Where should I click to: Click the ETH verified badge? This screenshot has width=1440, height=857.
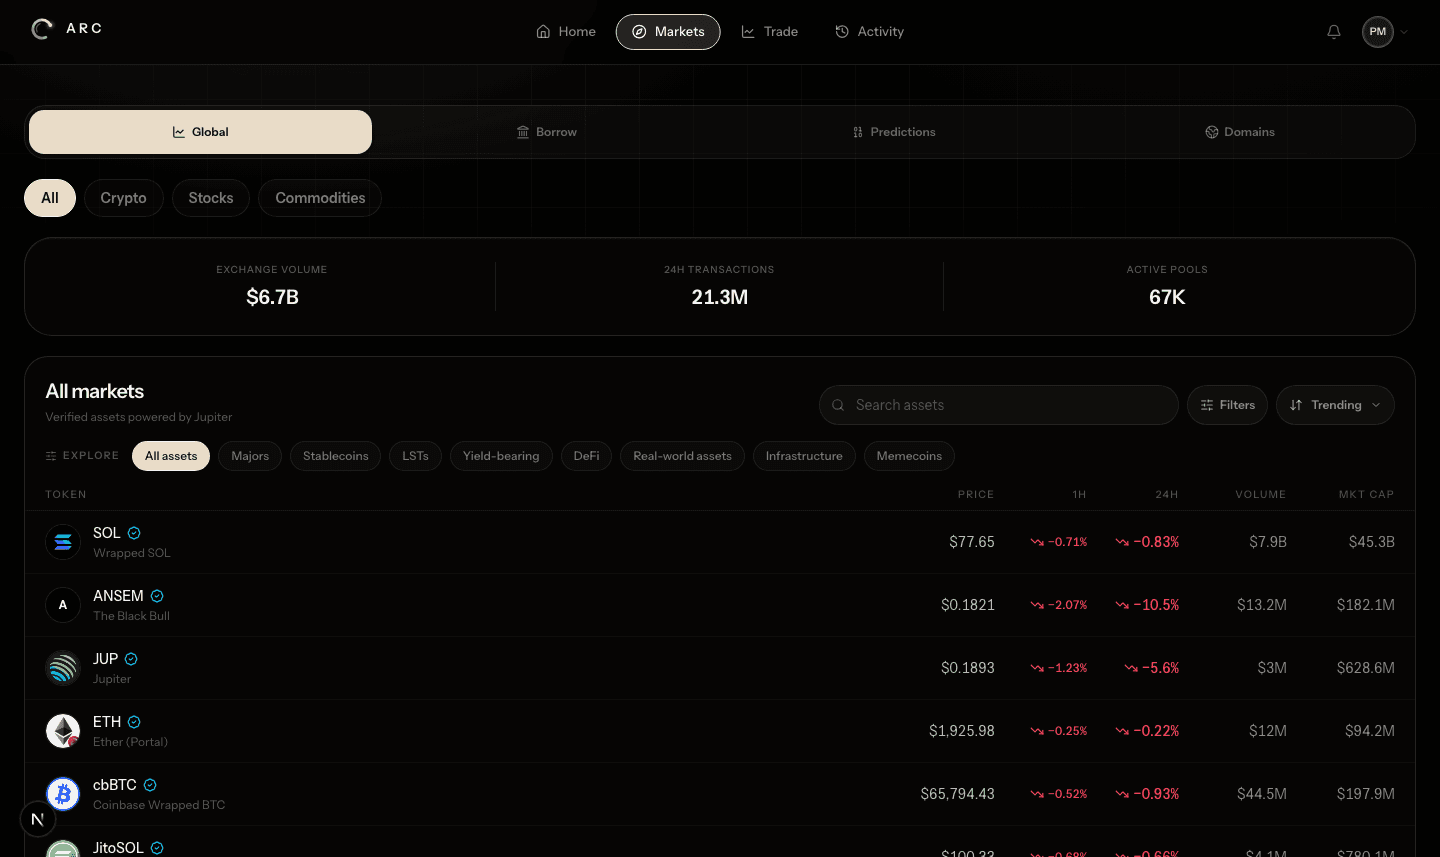(x=134, y=722)
